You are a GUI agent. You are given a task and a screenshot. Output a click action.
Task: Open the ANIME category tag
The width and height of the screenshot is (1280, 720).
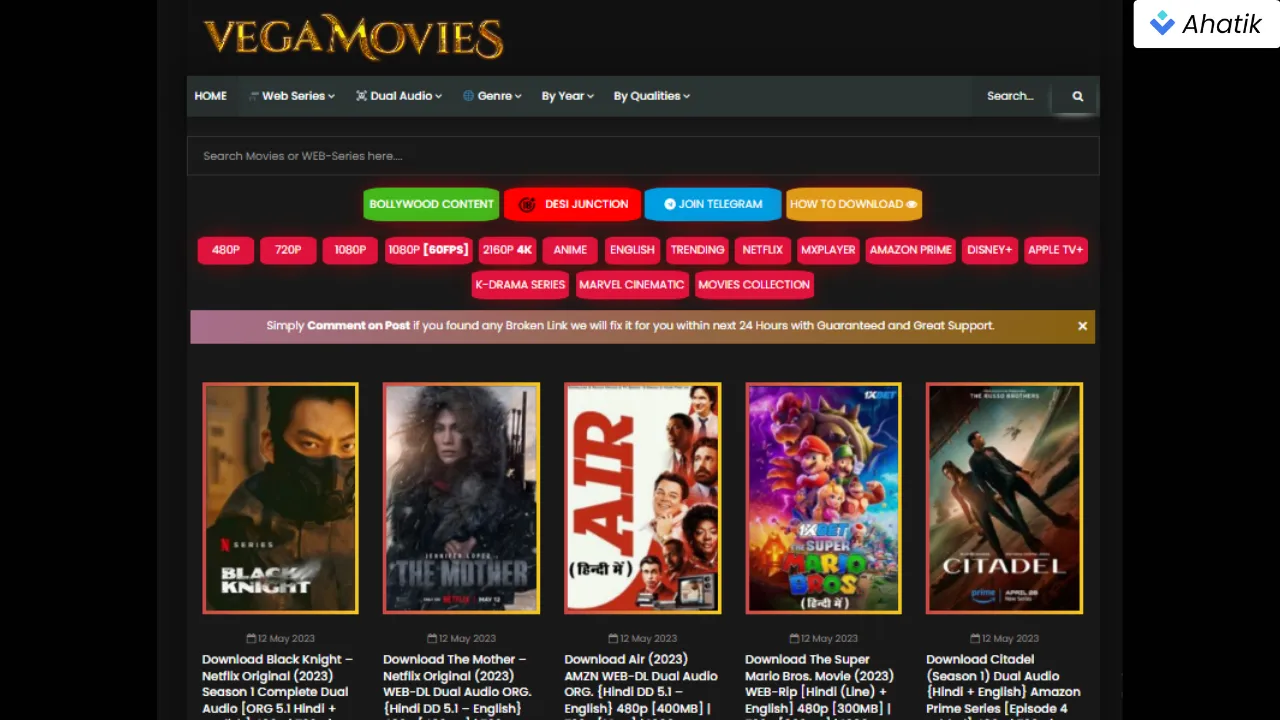(x=570, y=250)
